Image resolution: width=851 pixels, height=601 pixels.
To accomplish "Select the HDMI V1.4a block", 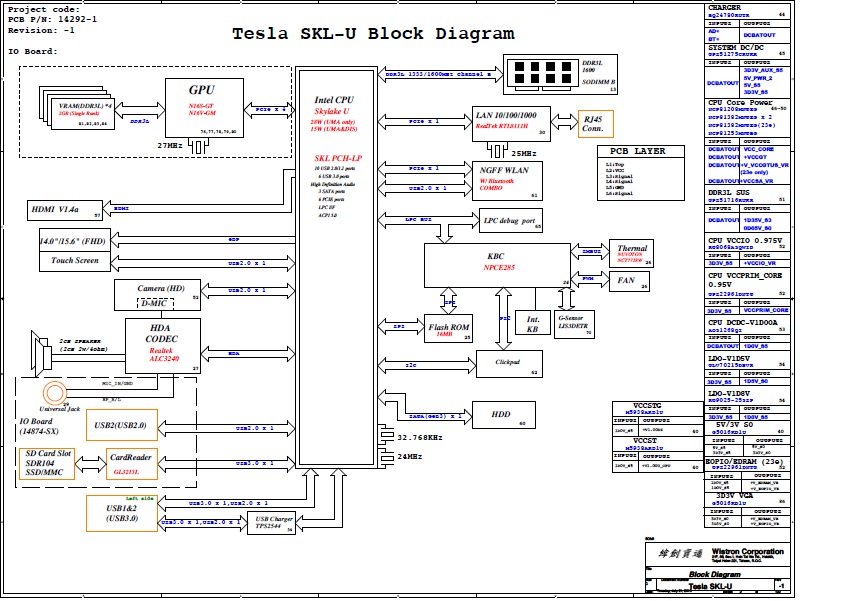I will tap(65, 210).
